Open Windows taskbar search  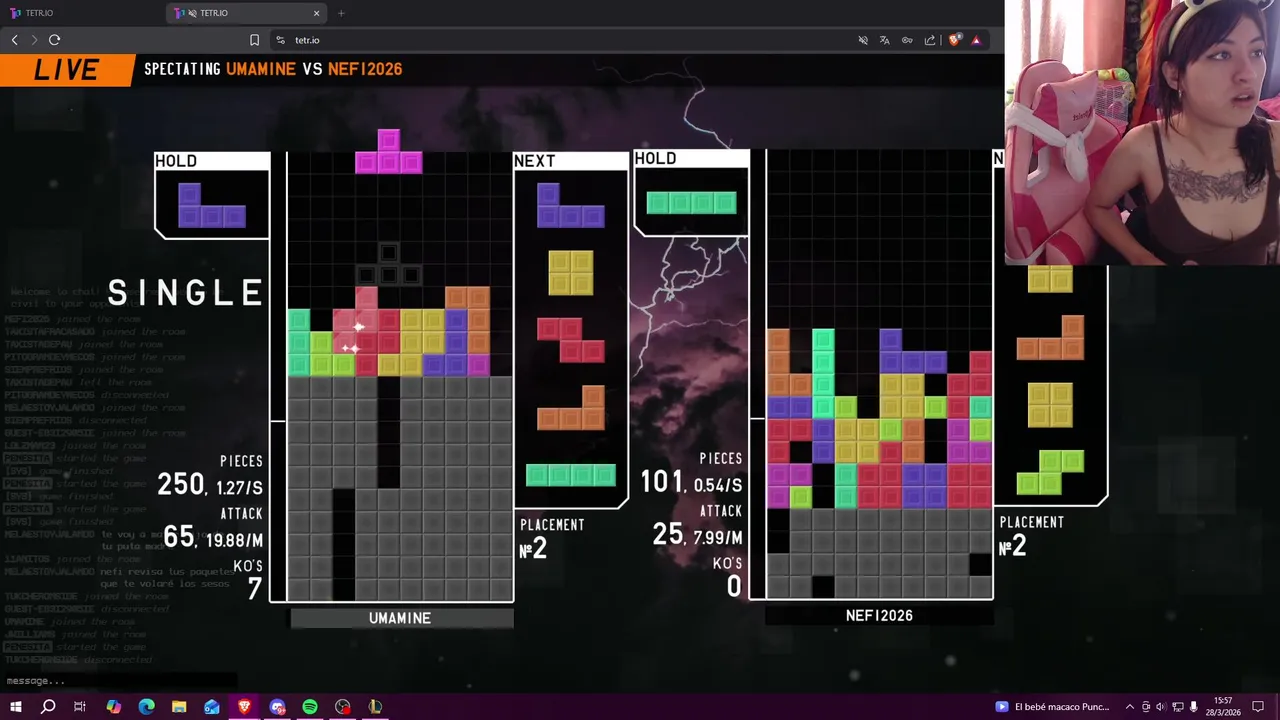48,707
